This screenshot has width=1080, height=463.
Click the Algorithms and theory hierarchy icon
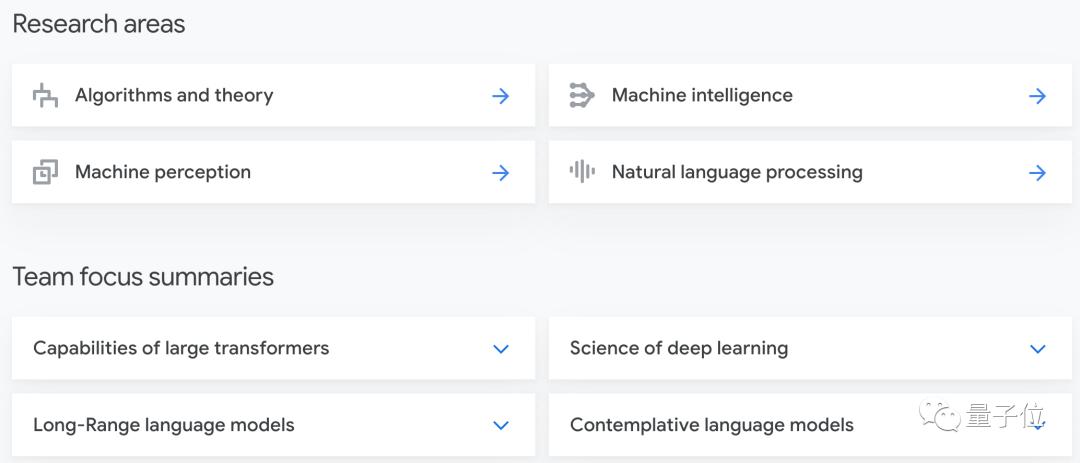pos(45,95)
